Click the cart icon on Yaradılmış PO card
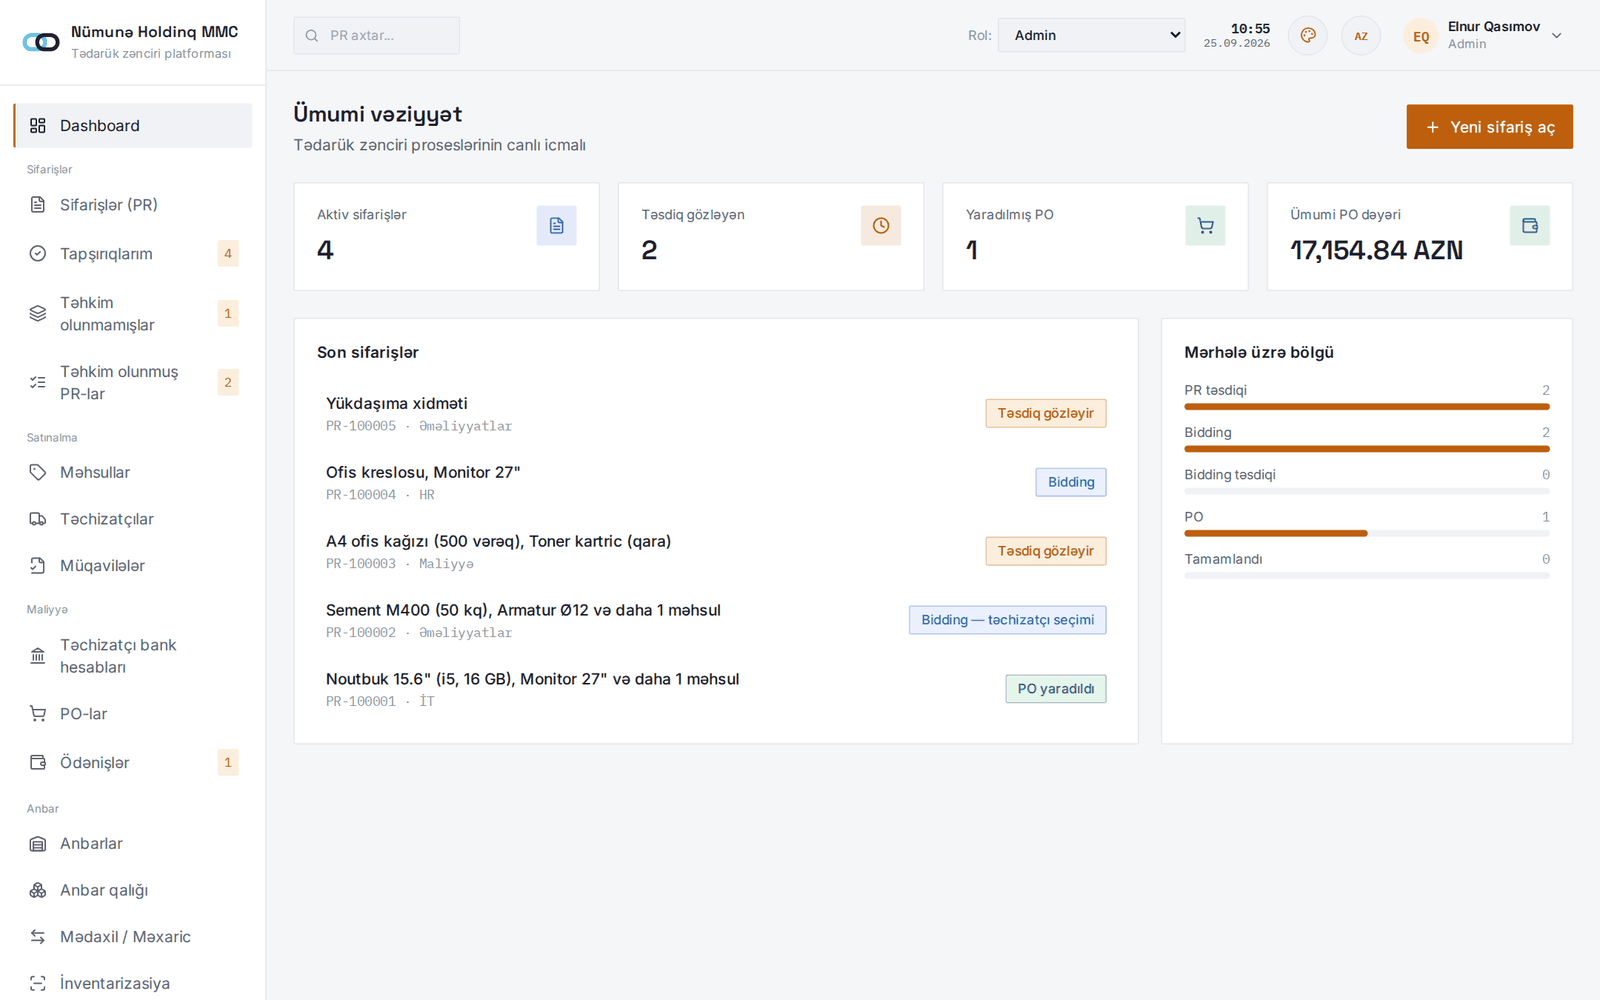Viewport: 1600px width, 1000px height. tap(1206, 226)
